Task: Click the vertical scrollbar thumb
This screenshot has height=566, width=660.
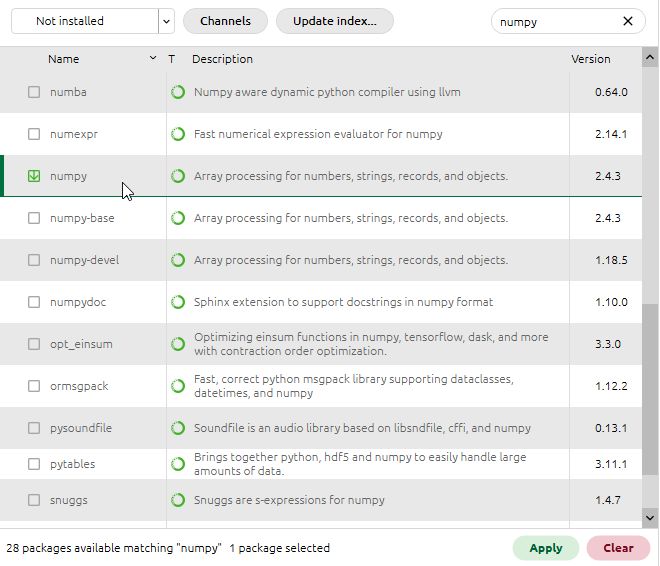Action: click(650, 389)
